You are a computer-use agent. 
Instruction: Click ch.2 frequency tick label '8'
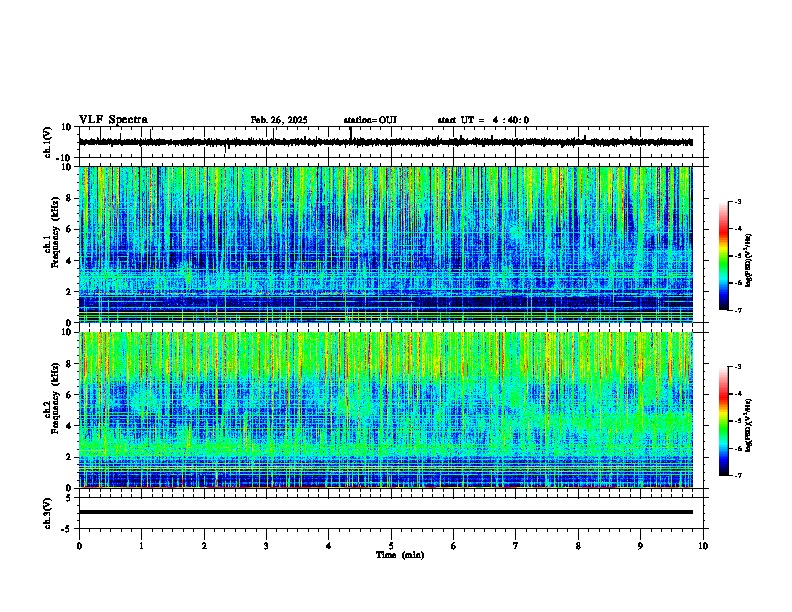coord(70,364)
